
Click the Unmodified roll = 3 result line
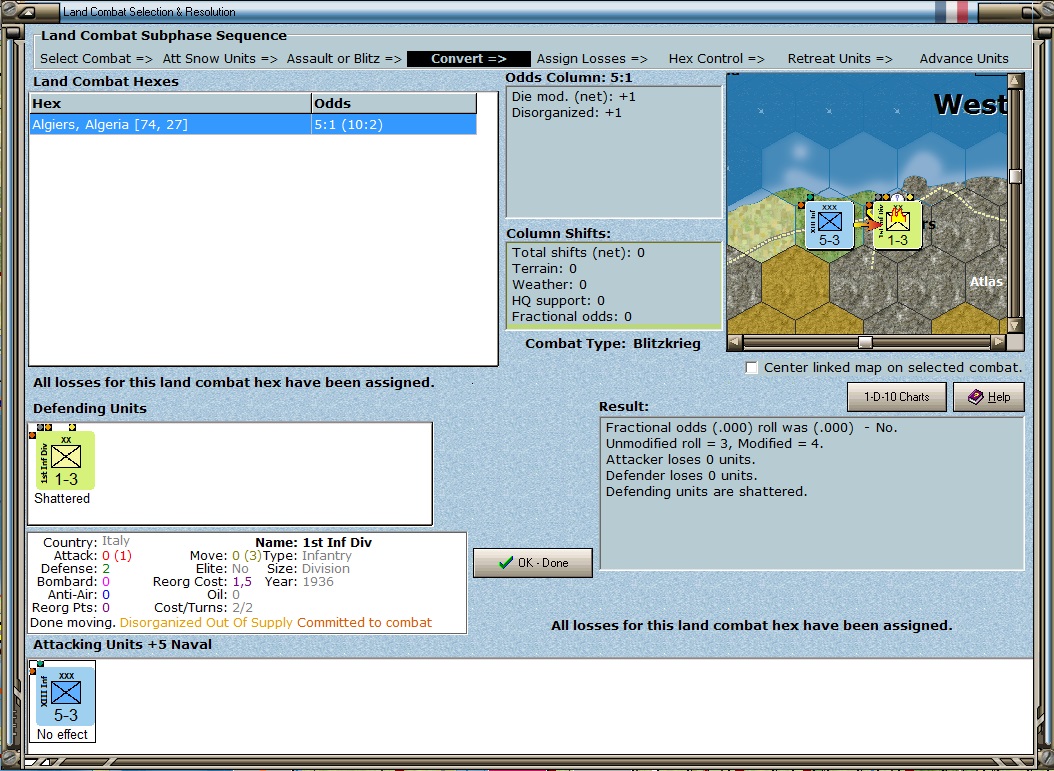pyautogui.click(x=714, y=444)
